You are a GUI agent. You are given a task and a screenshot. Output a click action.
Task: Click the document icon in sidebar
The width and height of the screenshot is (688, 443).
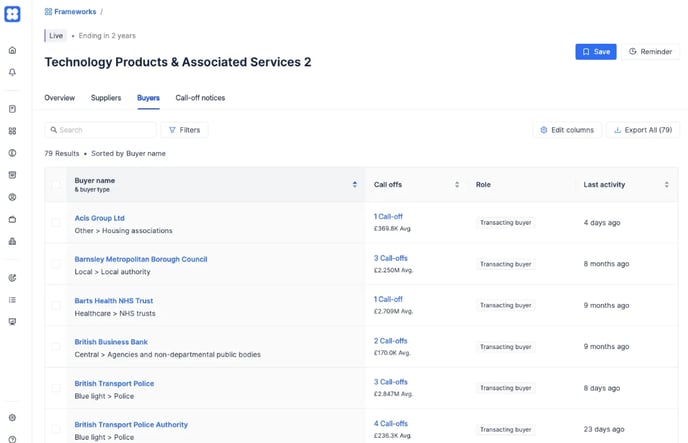[12, 109]
